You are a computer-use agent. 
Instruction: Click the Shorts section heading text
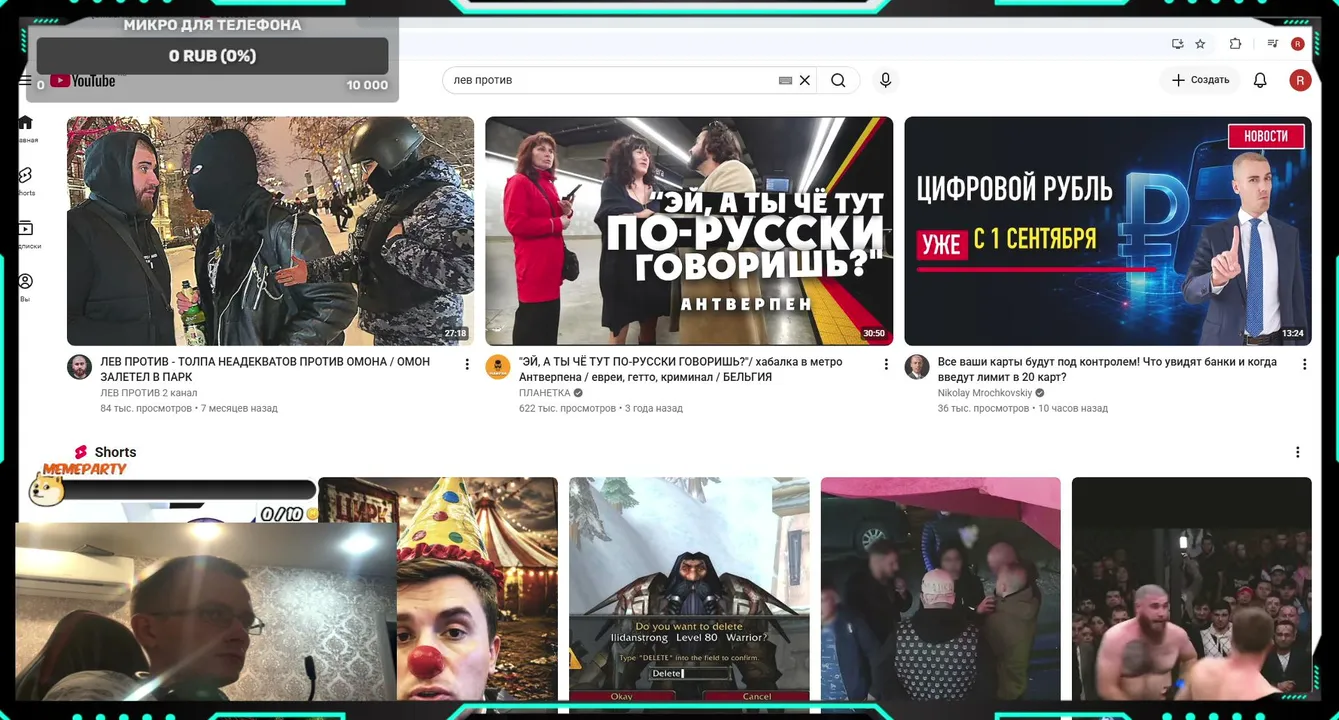coord(115,452)
